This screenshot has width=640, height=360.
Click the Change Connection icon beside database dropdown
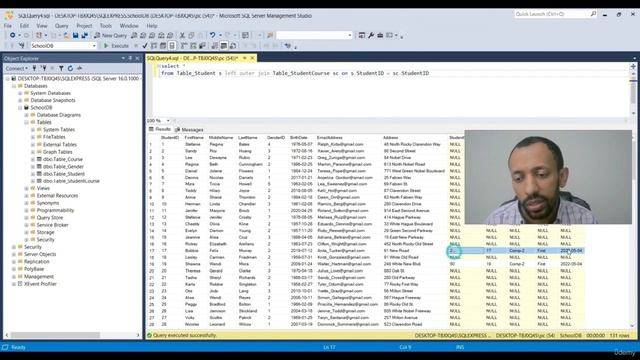point(21,46)
